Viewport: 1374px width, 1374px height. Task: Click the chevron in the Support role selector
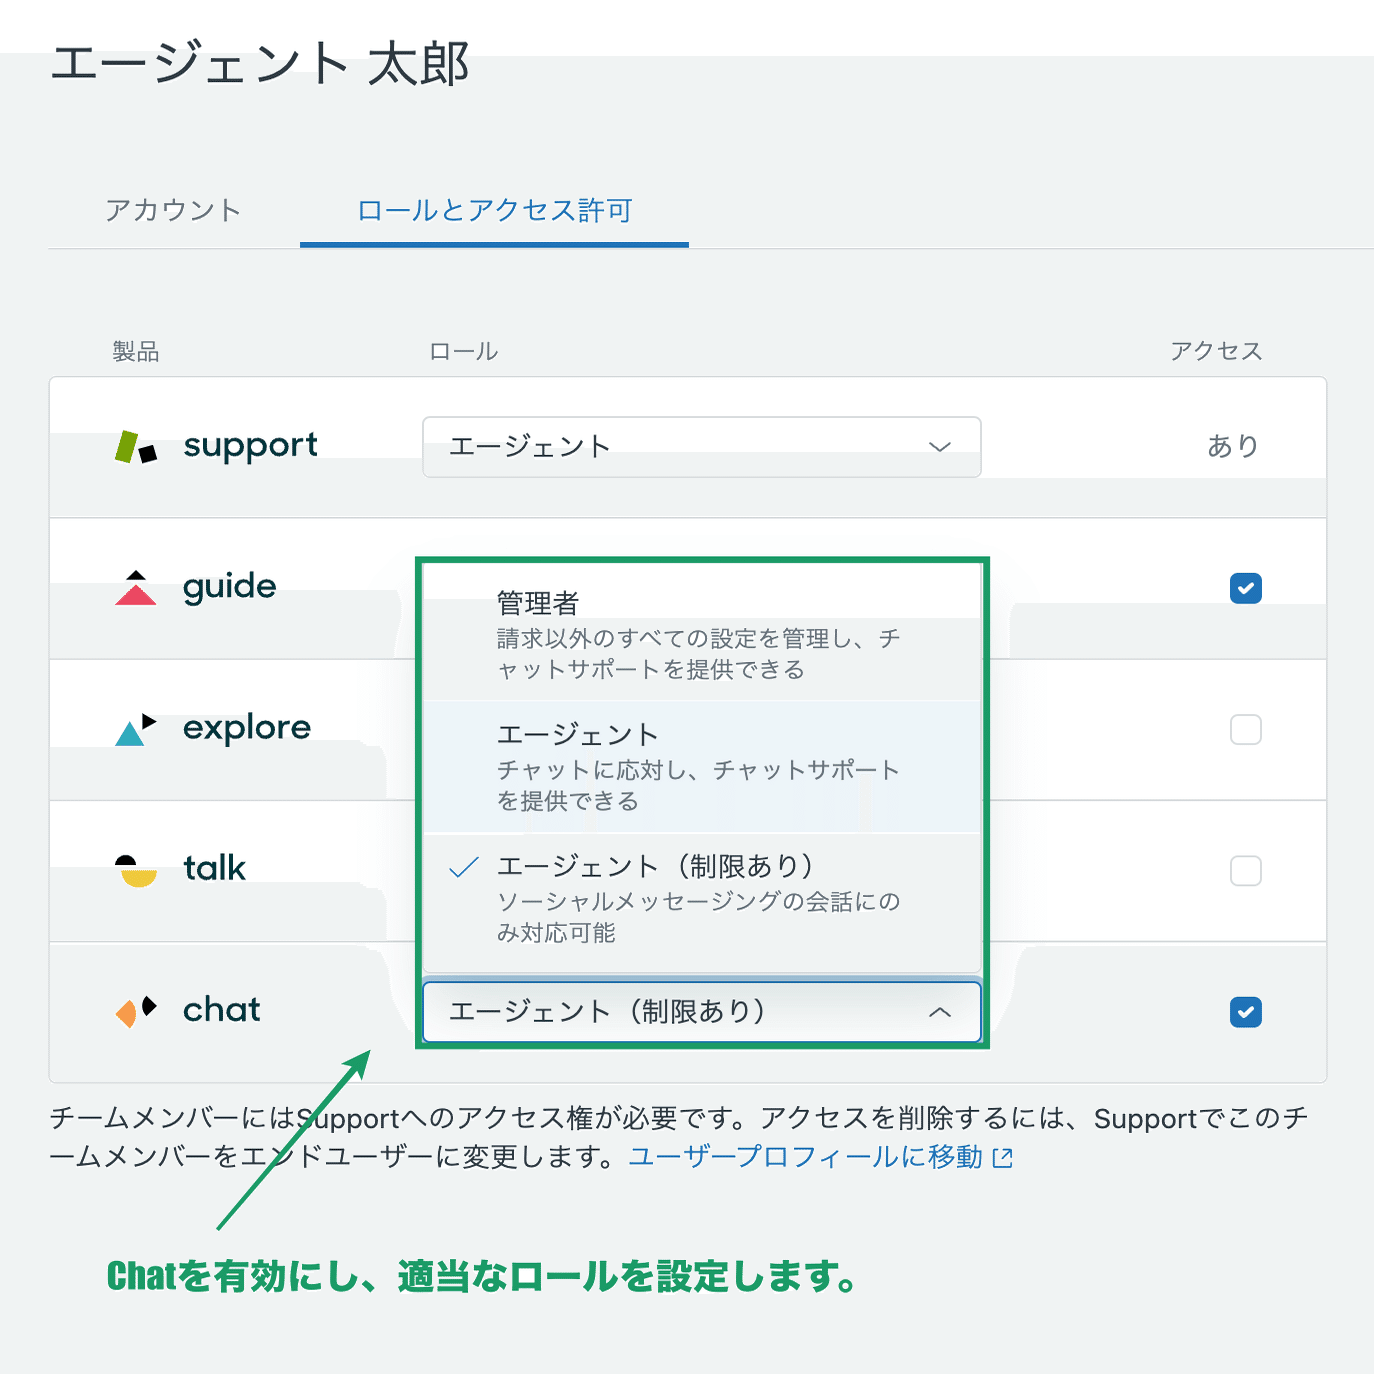coord(939,447)
